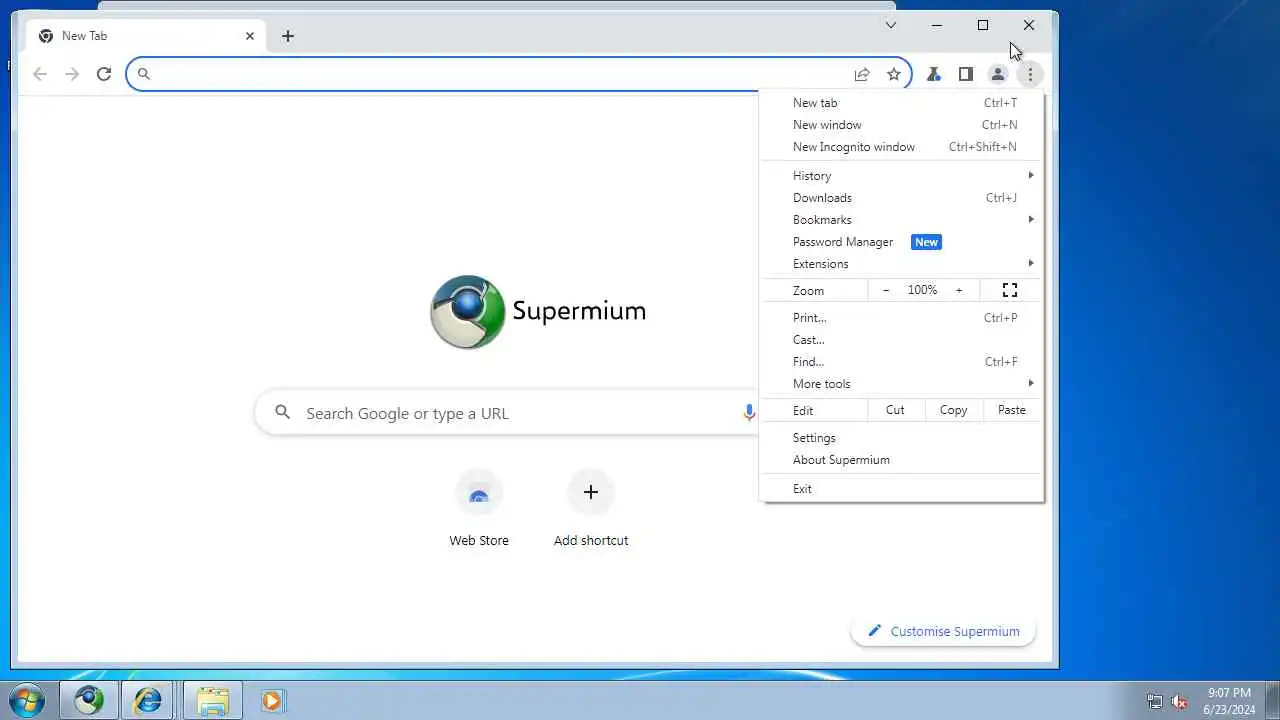Click the forward navigation arrow
The height and width of the screenshot is (720, 1280).
pyautogui.click(x=72, y=74)
